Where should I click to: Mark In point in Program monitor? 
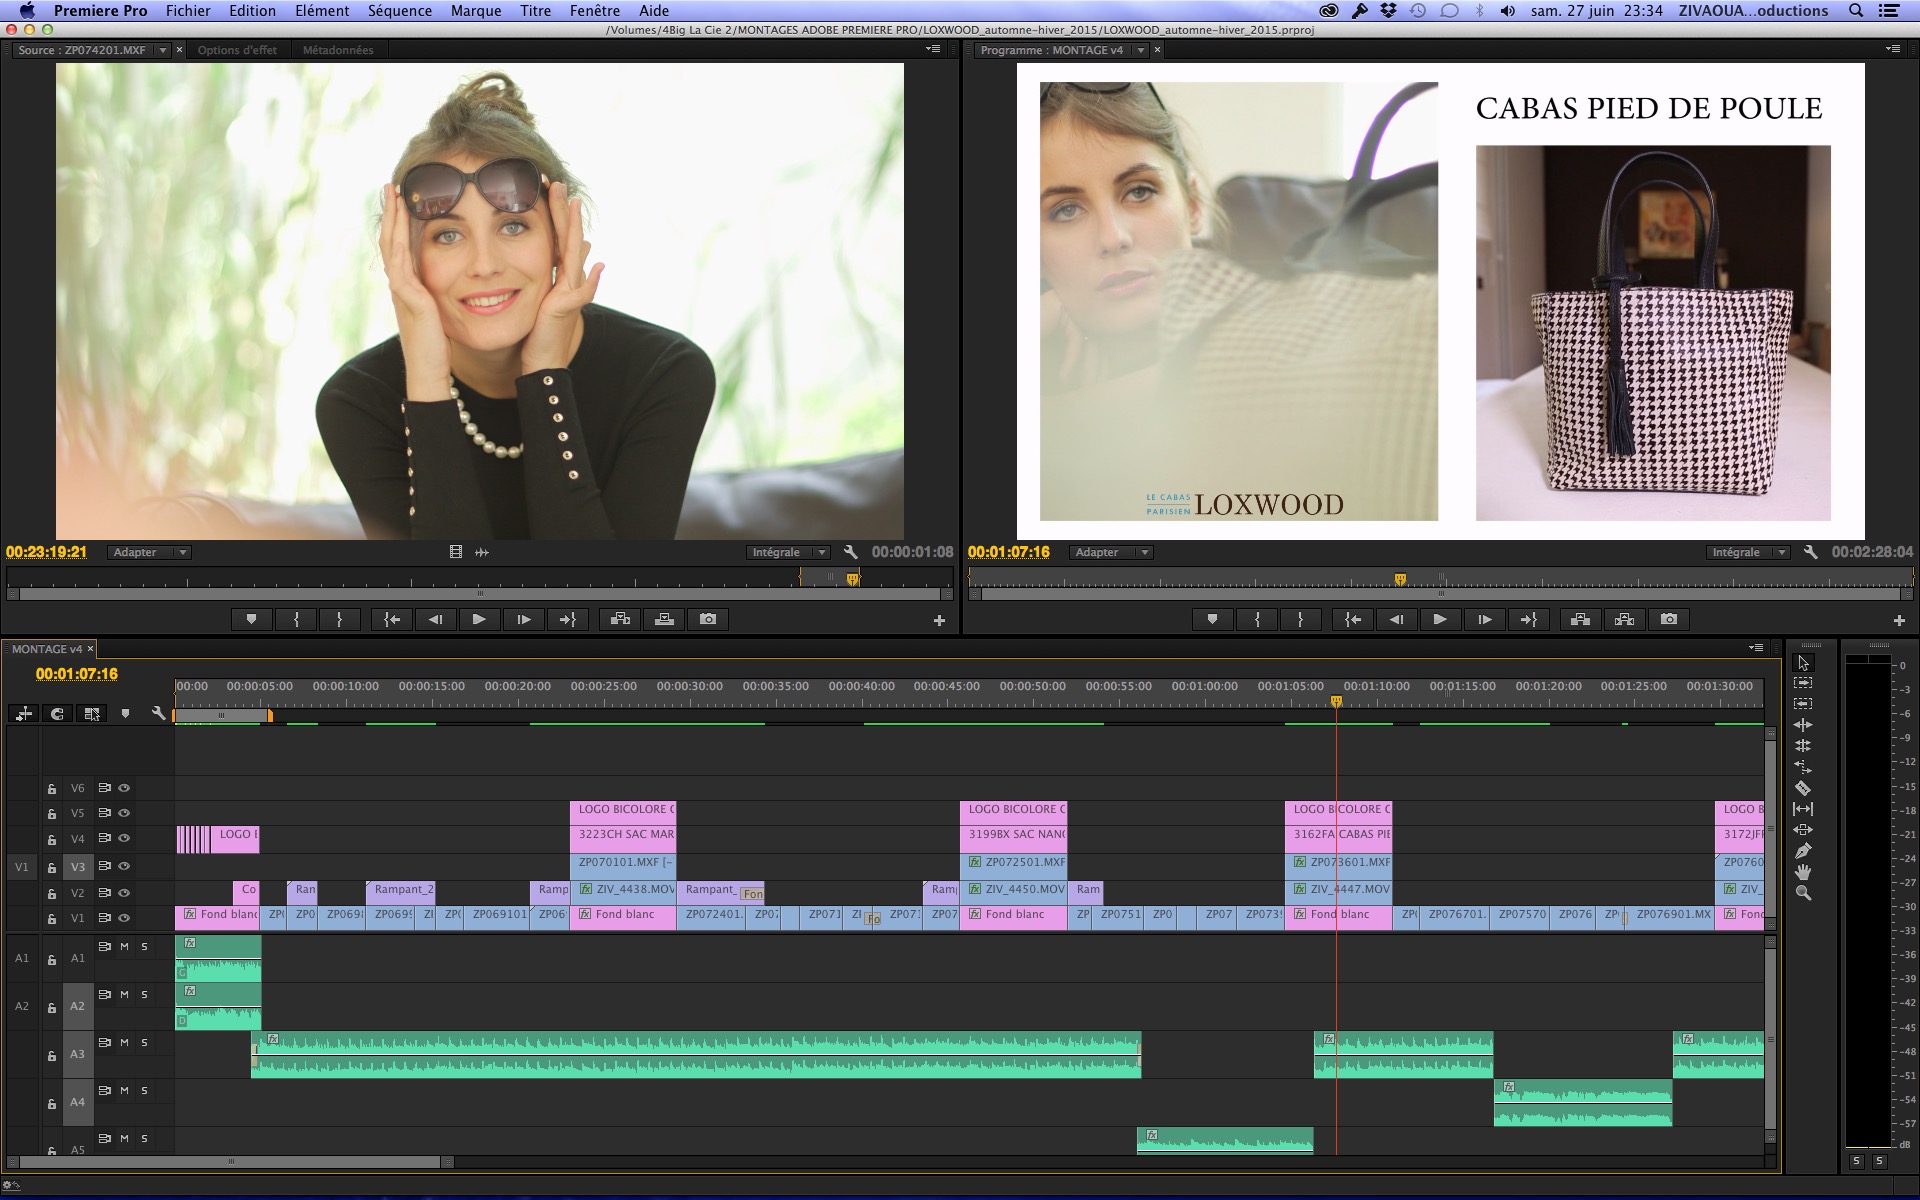coord(1257,620)
